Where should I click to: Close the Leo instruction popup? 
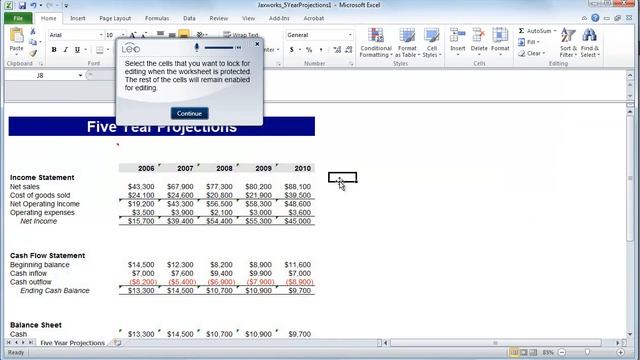(257, 44)
